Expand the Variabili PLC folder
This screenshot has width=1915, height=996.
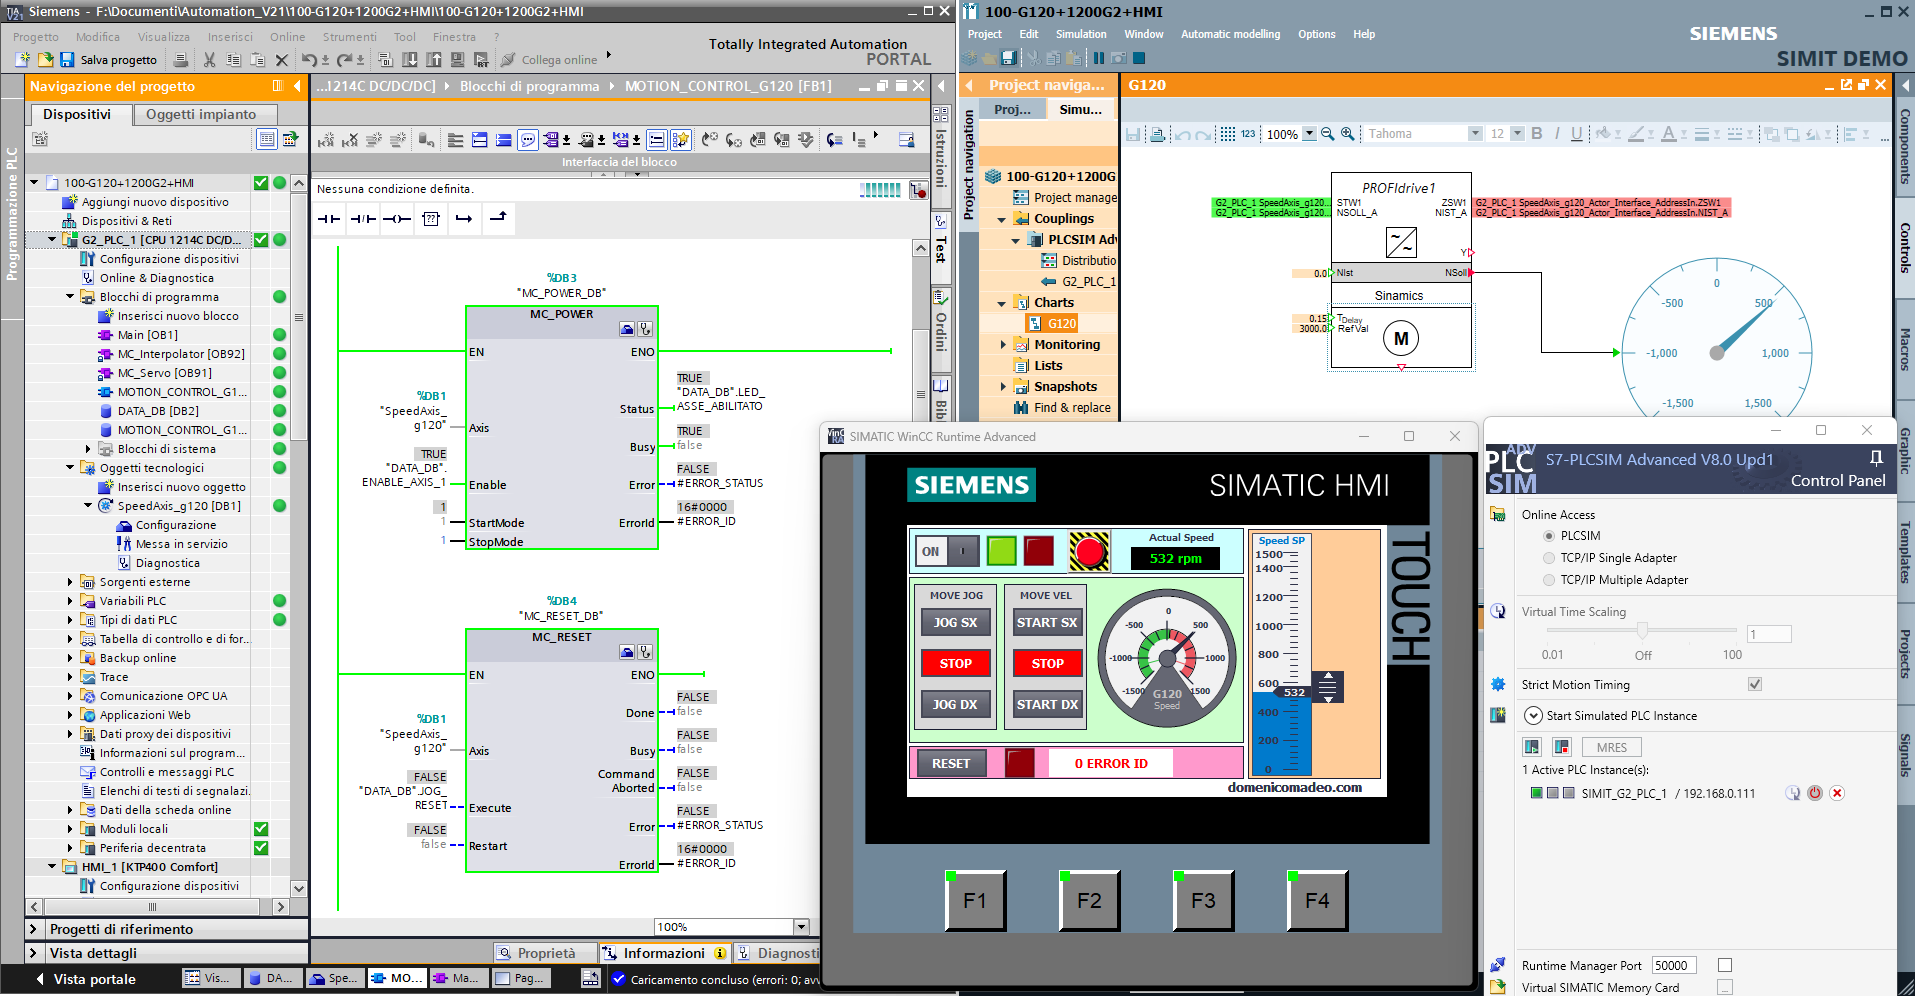click(71, 601)
